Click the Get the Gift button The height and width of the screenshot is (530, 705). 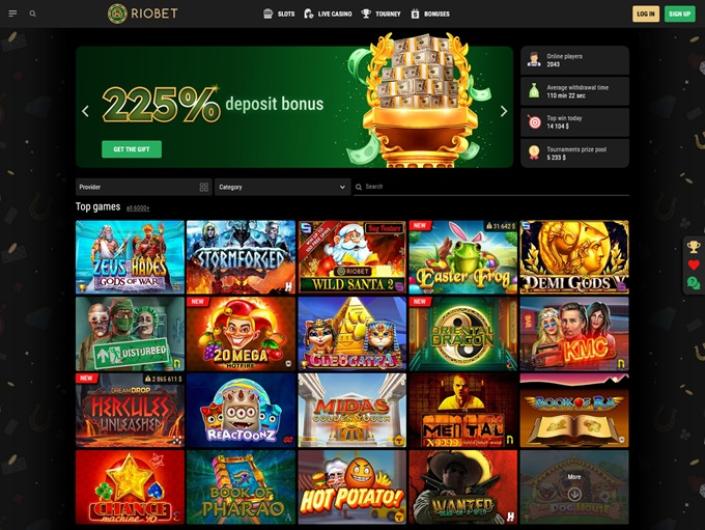tap(132, 149)
